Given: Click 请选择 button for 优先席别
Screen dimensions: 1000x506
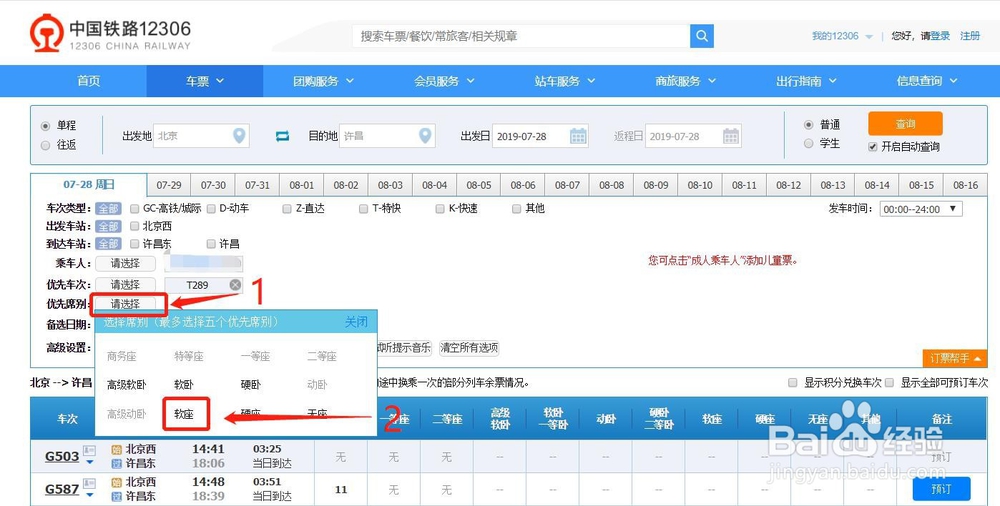Looking at the screenshot, I should coord(126,304).
